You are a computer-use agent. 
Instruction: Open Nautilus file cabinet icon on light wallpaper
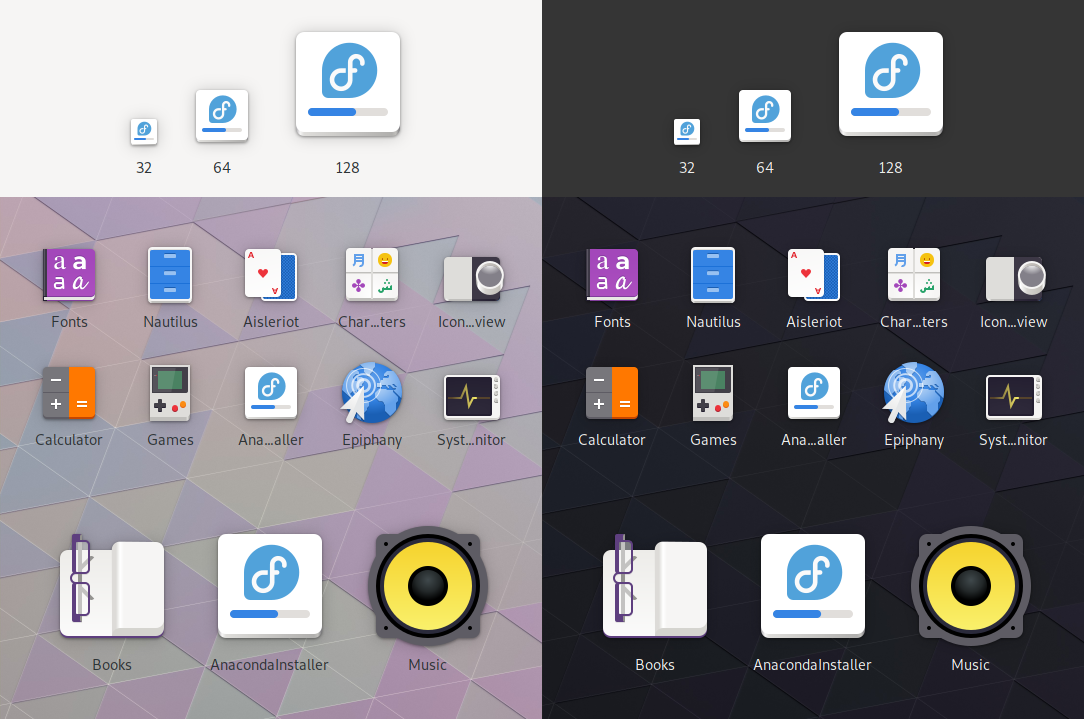(x=170, y=274)
